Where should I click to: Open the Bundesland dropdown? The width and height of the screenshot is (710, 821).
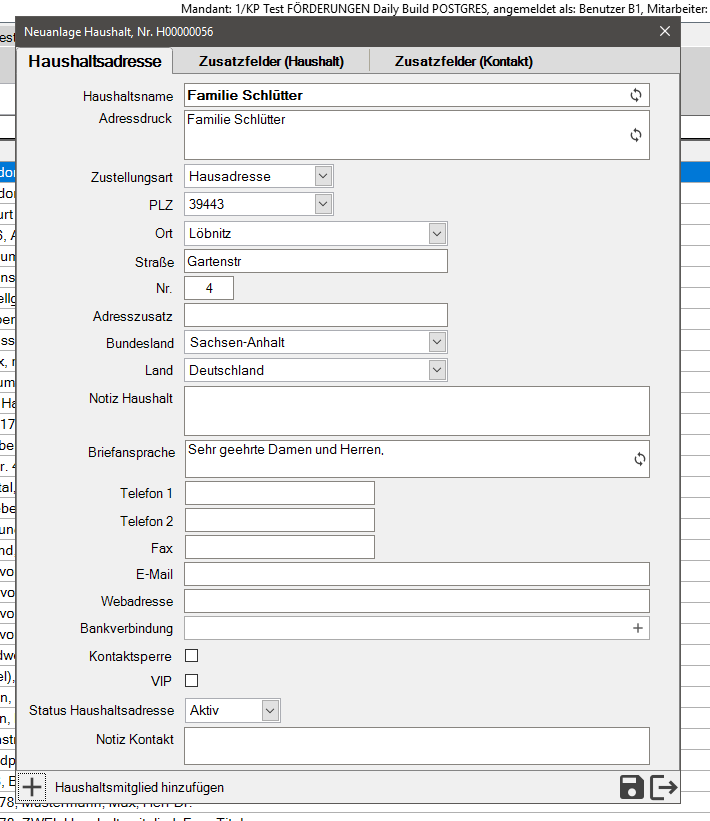[x=436, y=342]
